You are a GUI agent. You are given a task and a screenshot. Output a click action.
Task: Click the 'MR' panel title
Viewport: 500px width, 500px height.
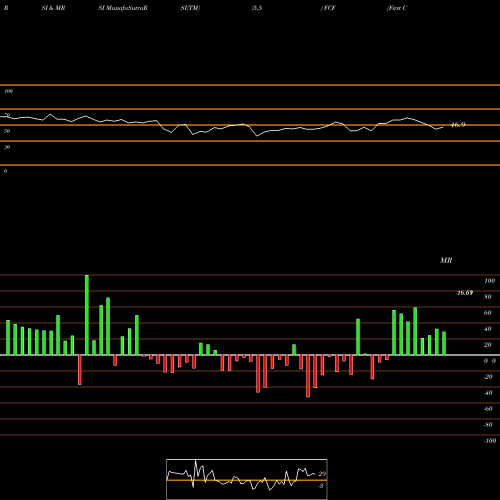click(446, 260)
